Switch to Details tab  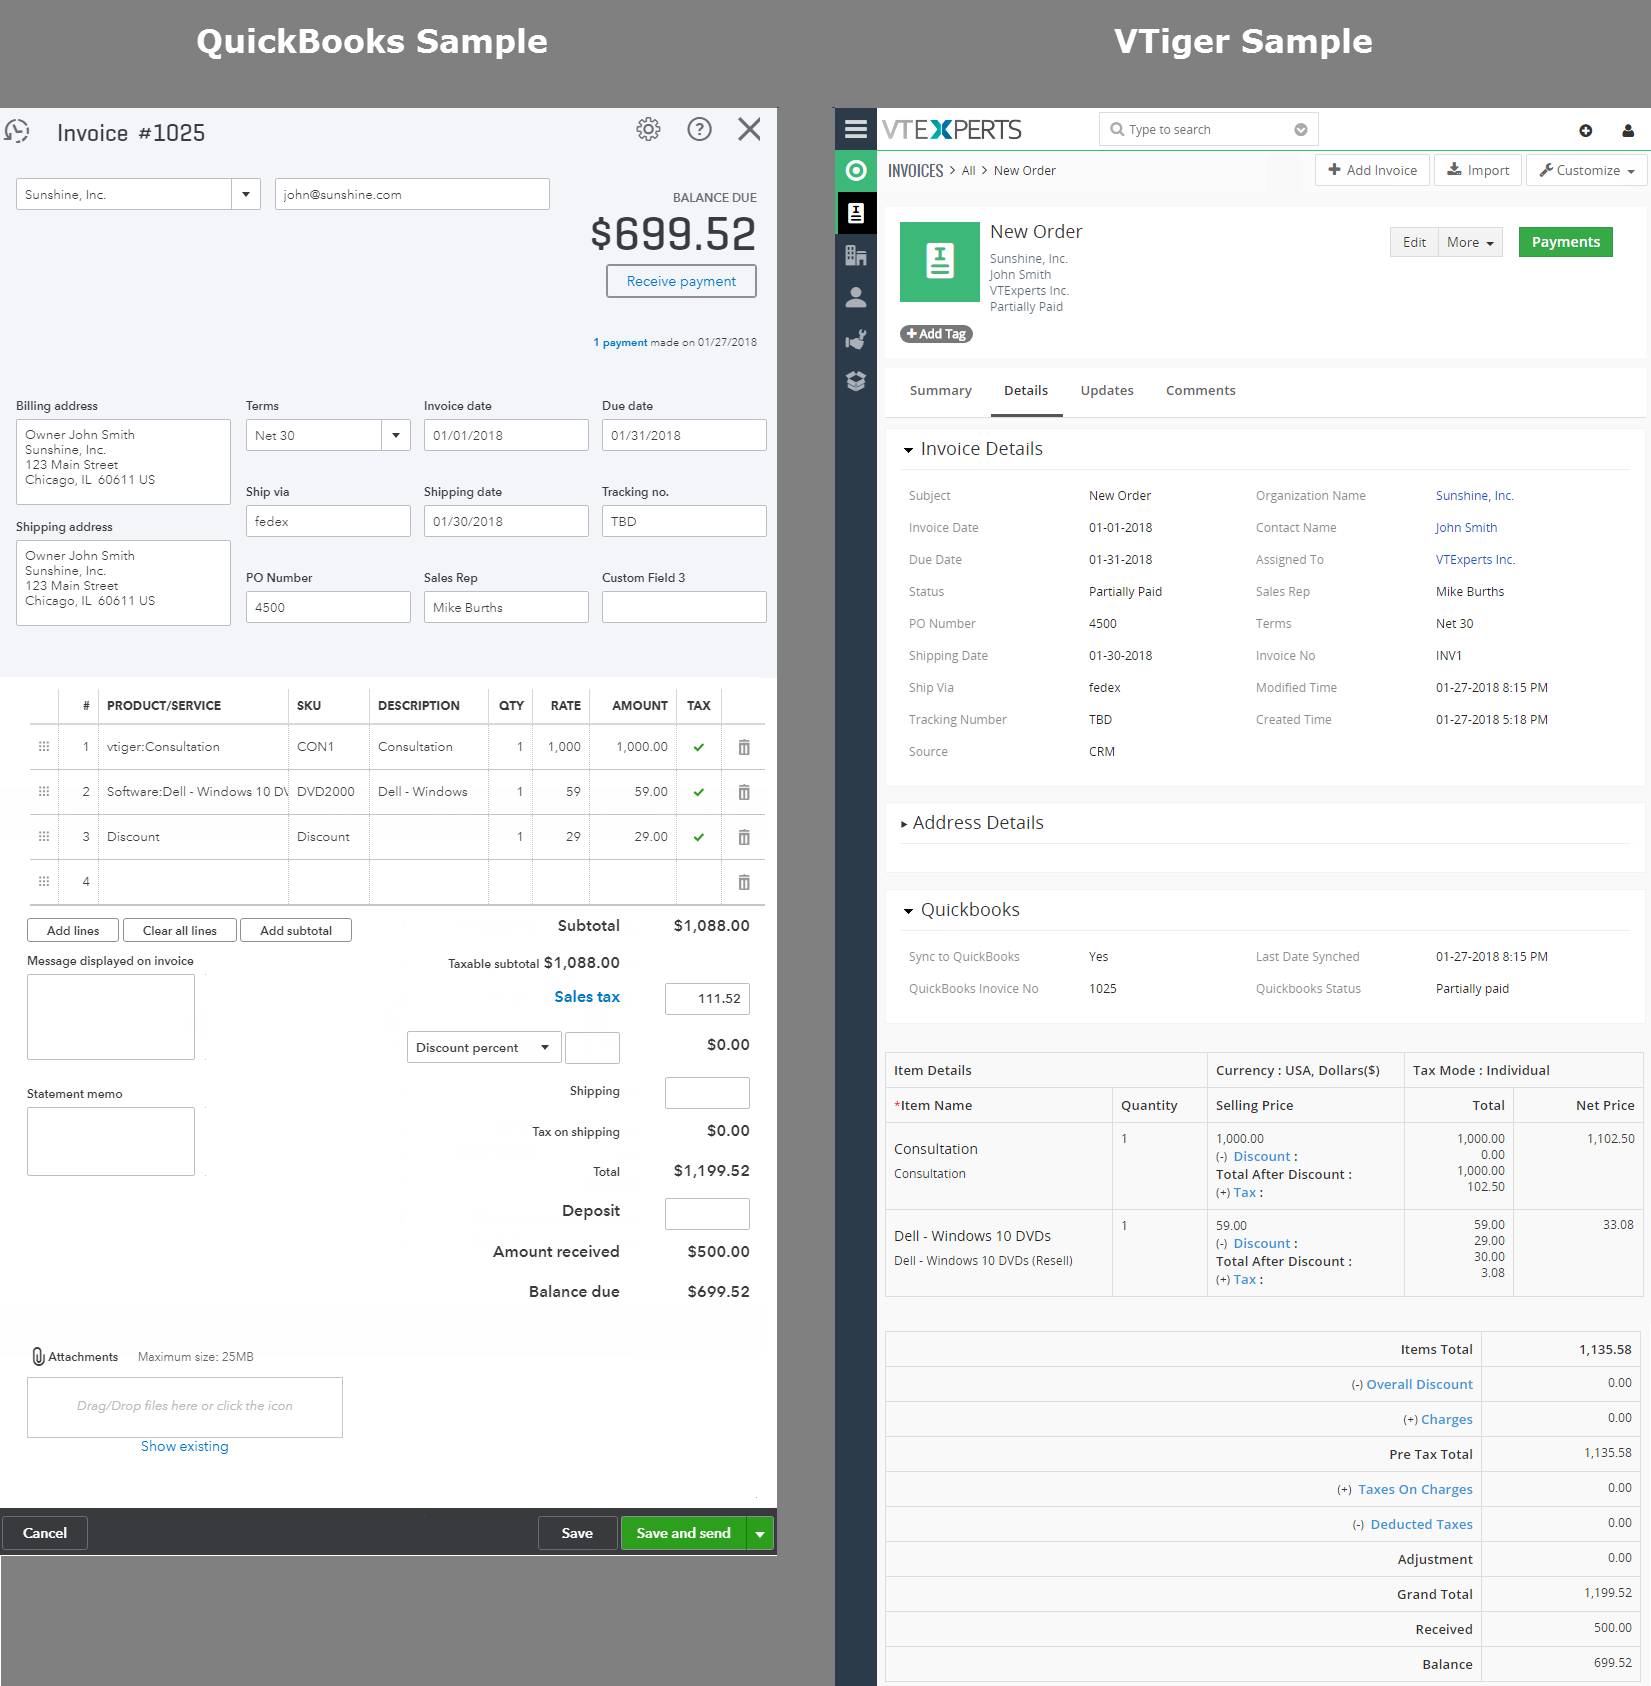coord(1026,391)
